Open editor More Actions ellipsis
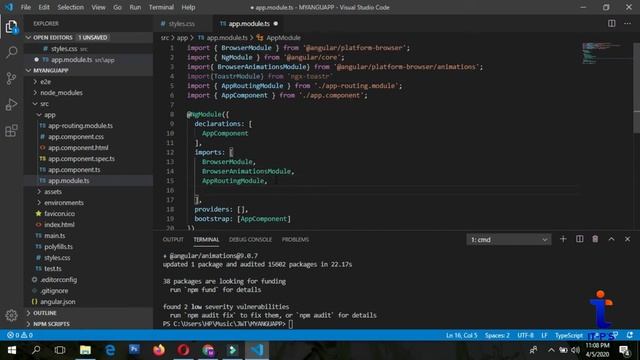This screenshot has width=640, height=360. (x=627, y=24)
